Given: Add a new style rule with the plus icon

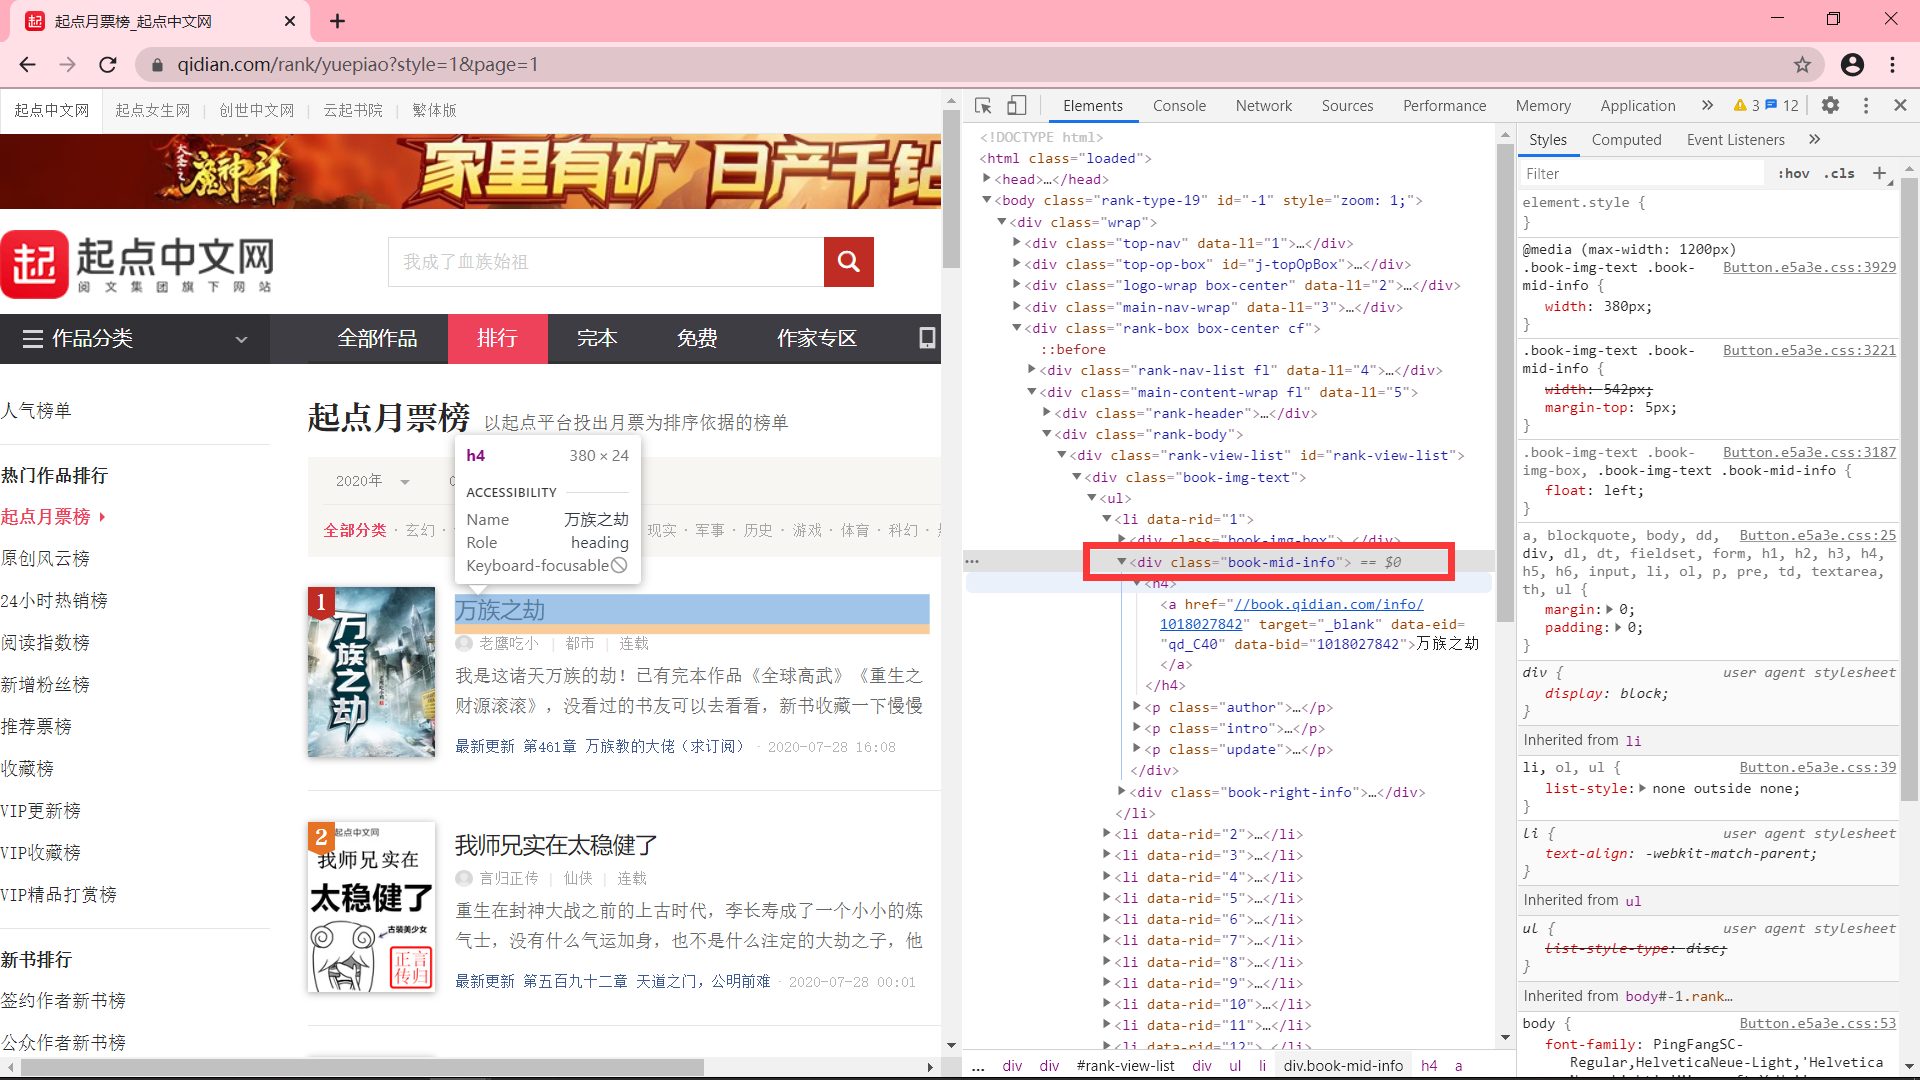Looking at the screenshot, I should pyautogui.click(x=1882, y=173).
